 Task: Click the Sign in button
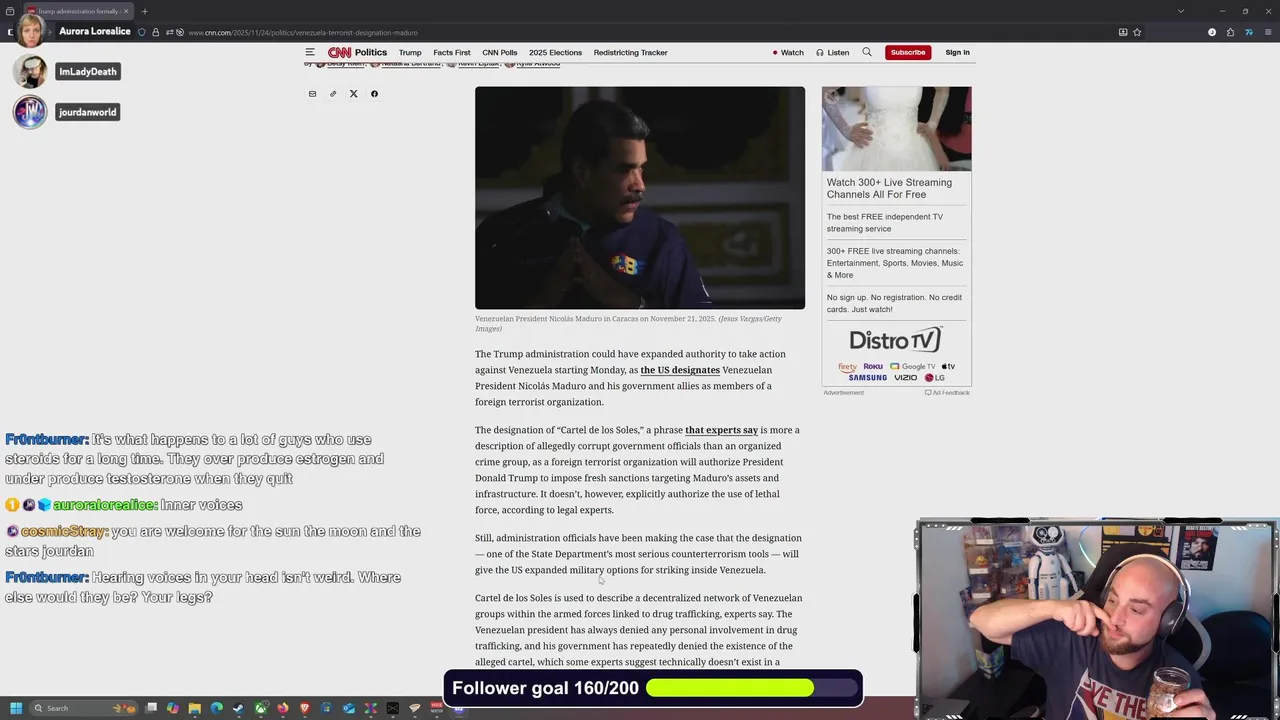pyautogui.click(x=957, y=52)
